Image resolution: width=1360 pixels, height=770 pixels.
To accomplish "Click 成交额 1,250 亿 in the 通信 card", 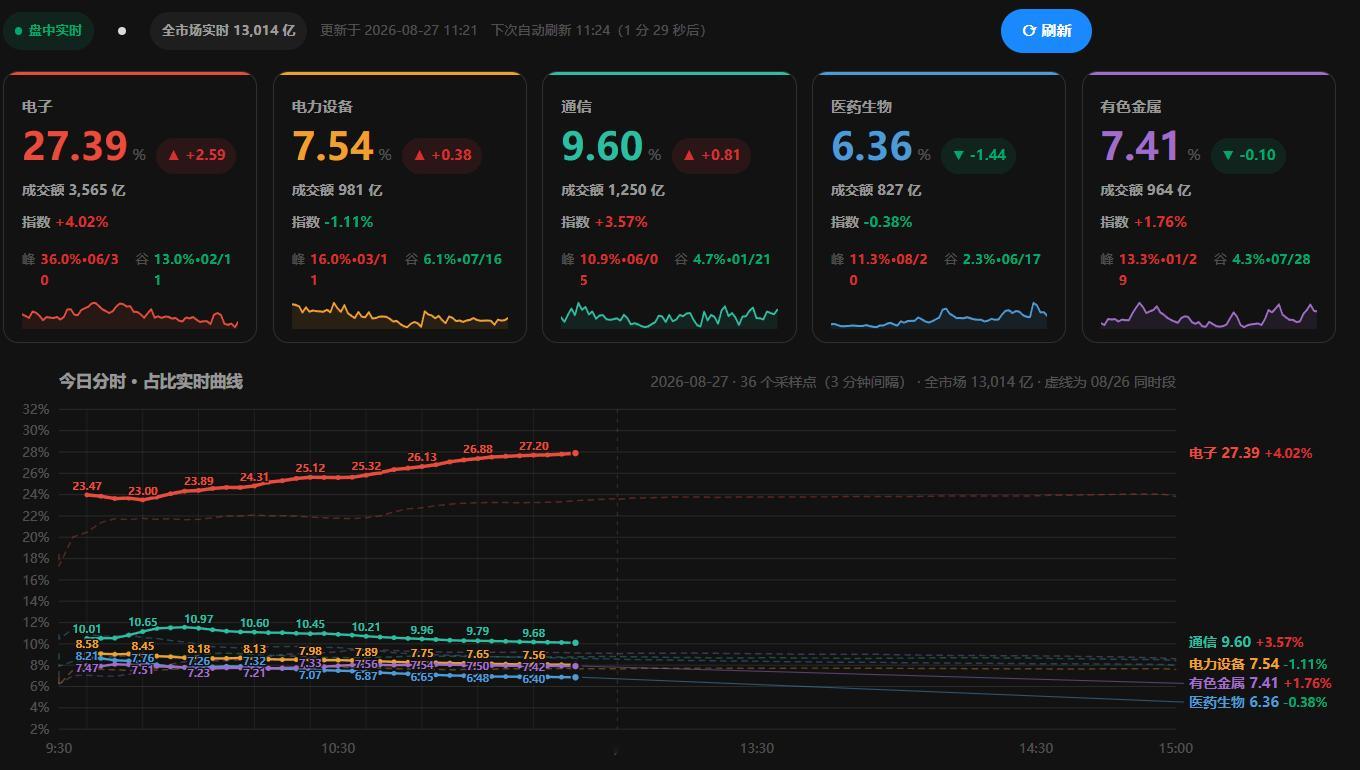I will (613, 190).
